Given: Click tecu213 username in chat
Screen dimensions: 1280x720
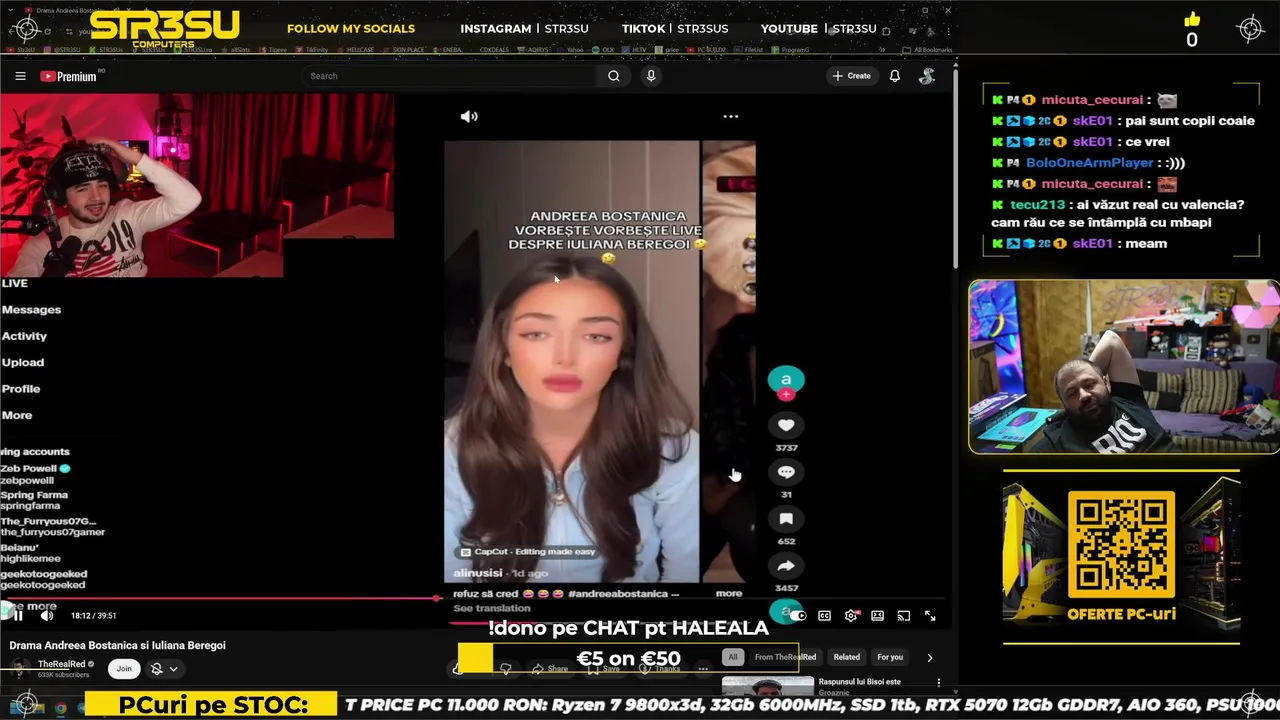Looking at the screenshot, I should coord(1038,205).
